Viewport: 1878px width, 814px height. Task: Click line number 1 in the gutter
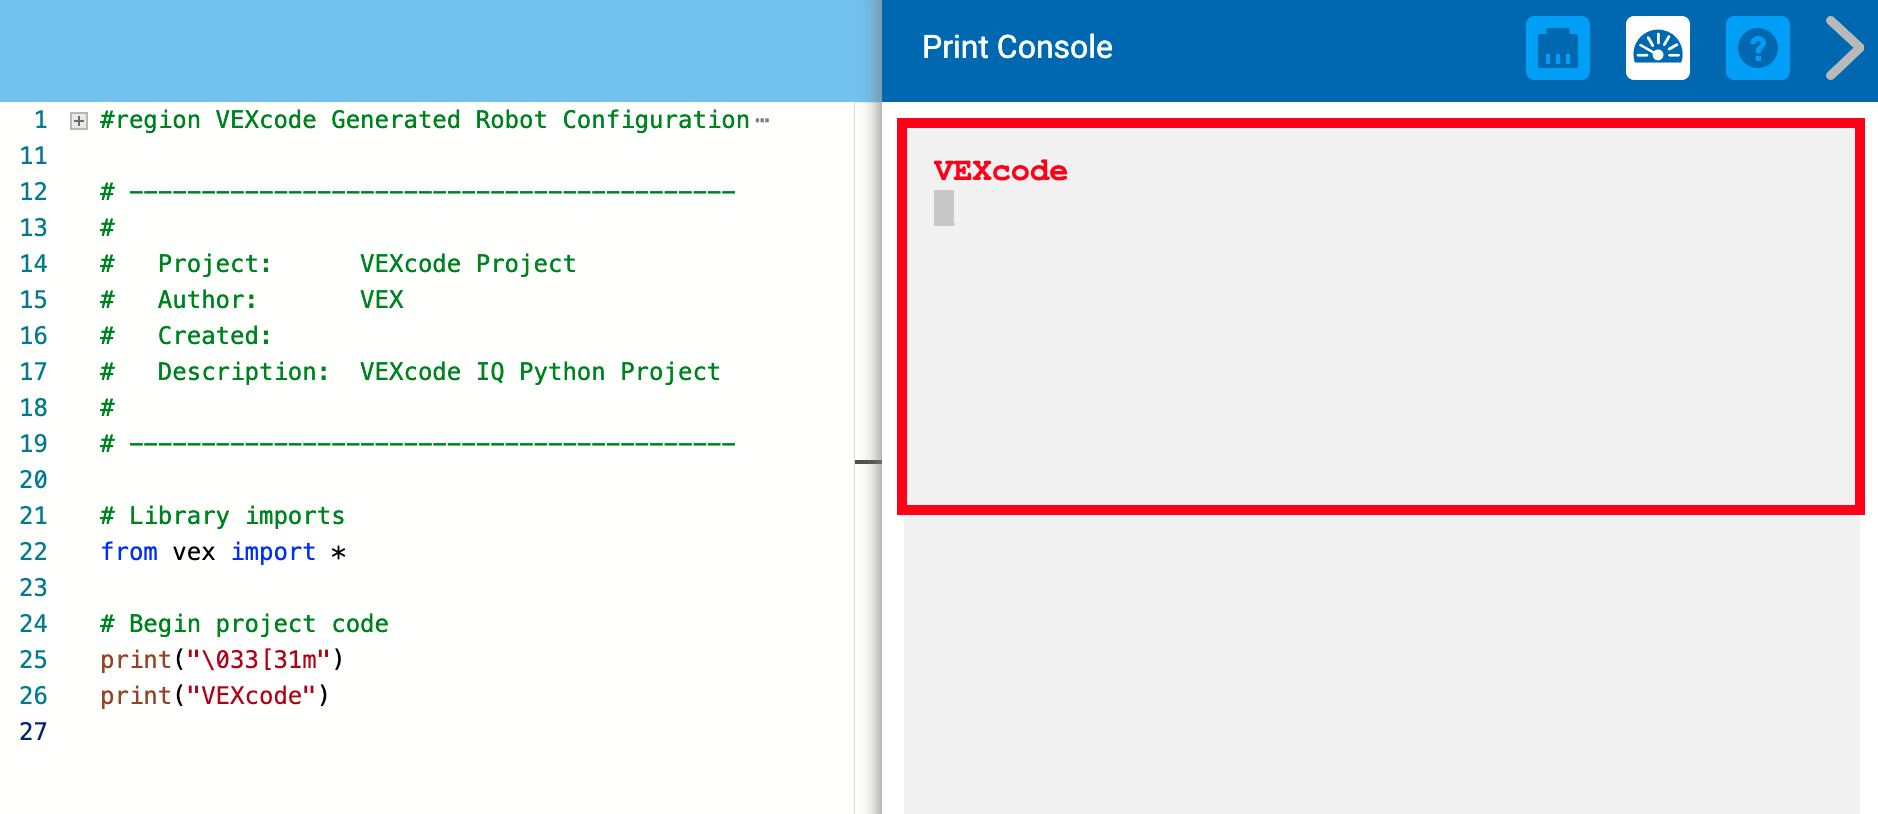tap(40, 120)
